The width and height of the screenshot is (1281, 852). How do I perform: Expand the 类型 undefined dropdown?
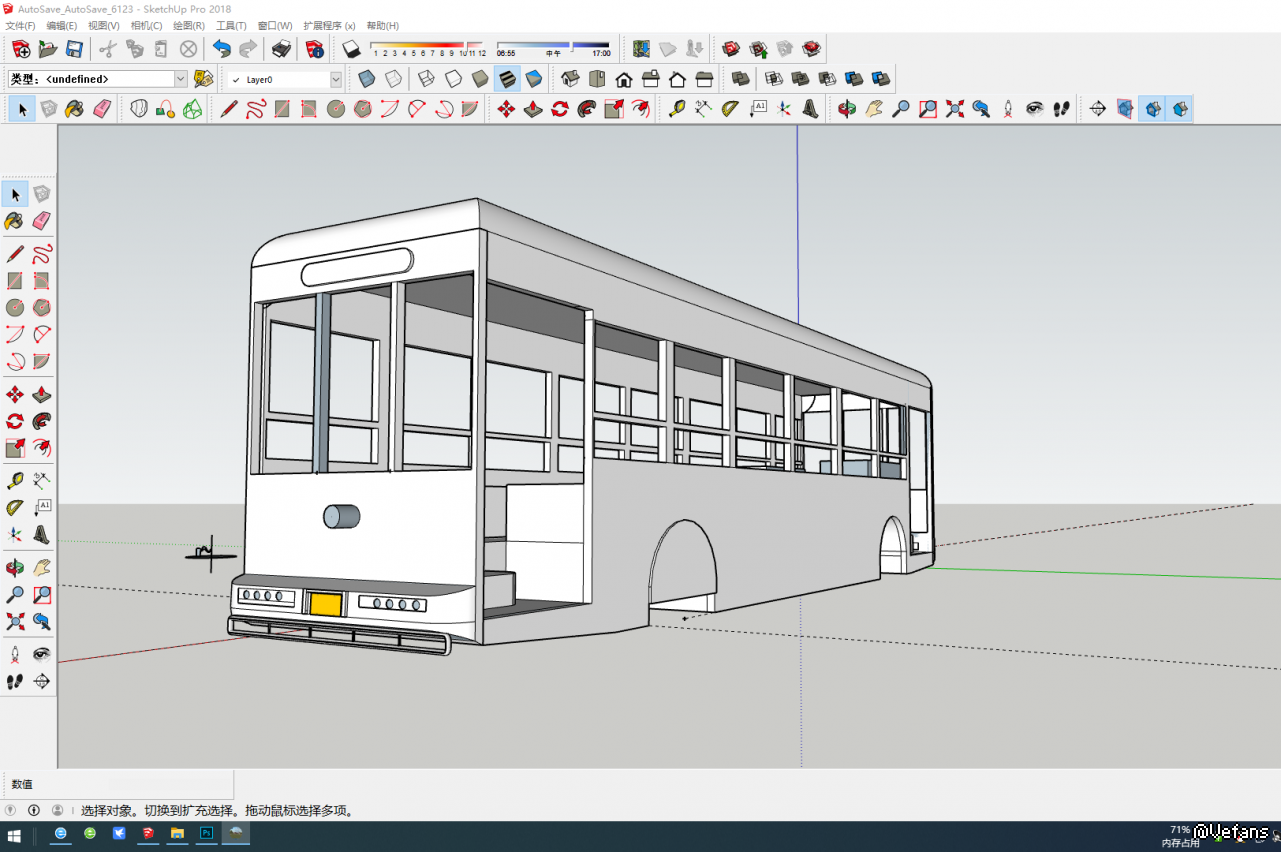[x=180, y=79]
